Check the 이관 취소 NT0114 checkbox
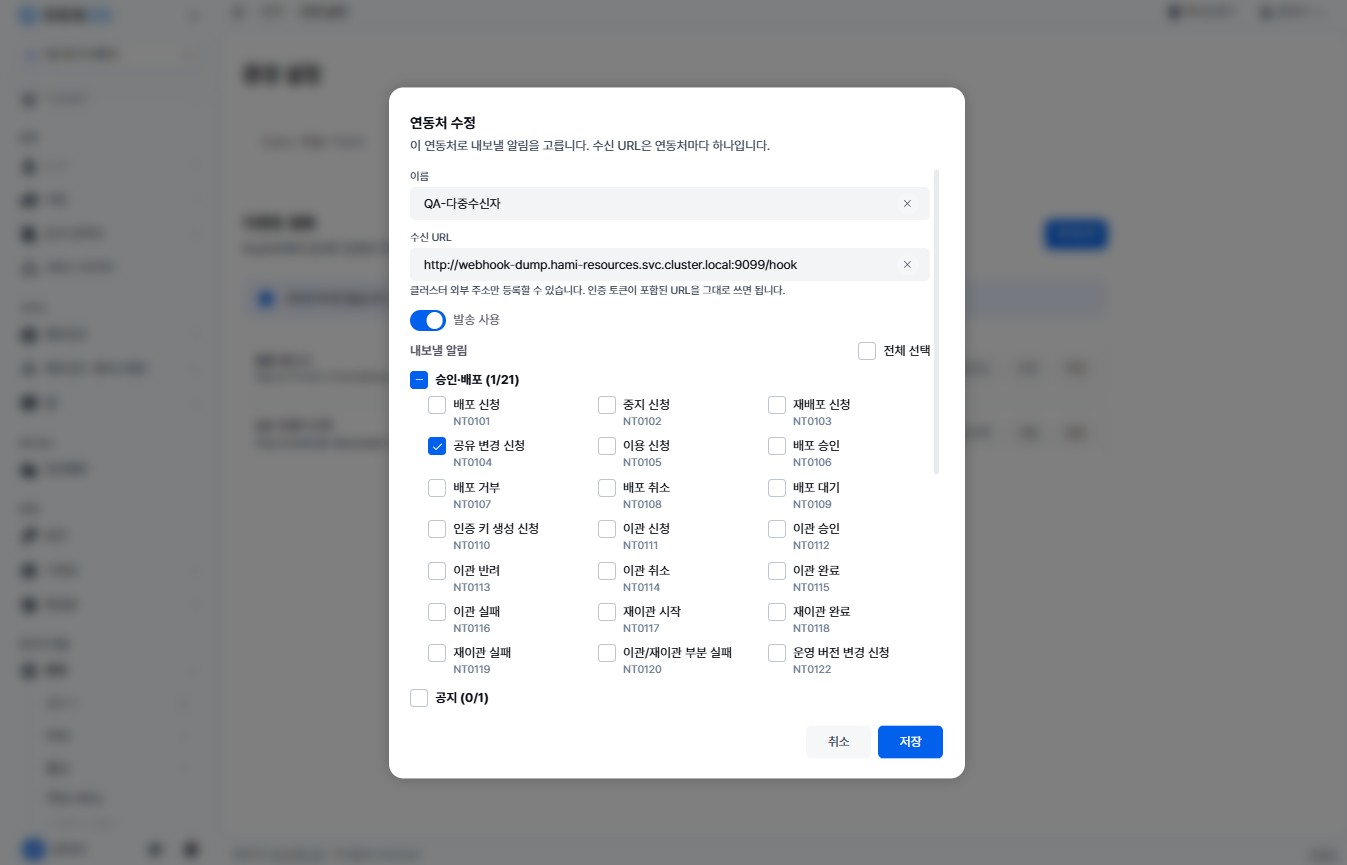The width and height of the screenshot is (1347, 865). click(607, 571)
